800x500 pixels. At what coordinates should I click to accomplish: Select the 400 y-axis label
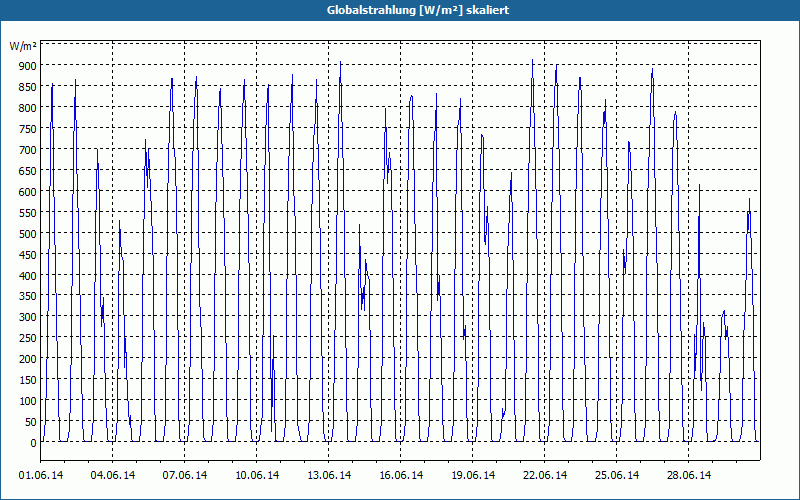(x=28, y=275)
